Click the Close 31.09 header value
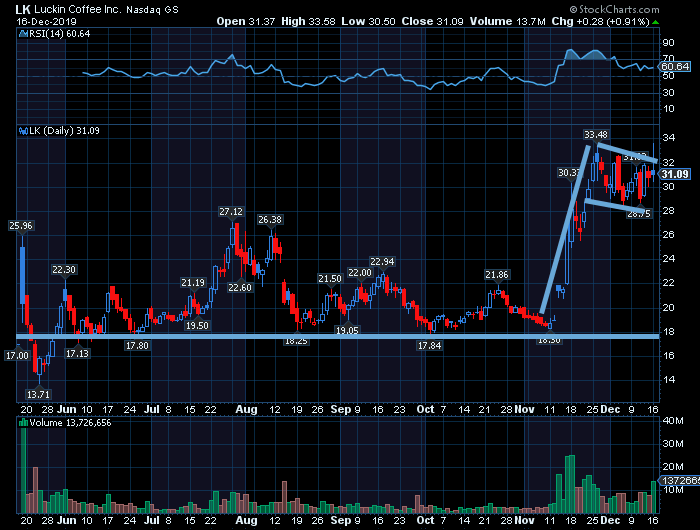700x530 pixels. point(433,21)
